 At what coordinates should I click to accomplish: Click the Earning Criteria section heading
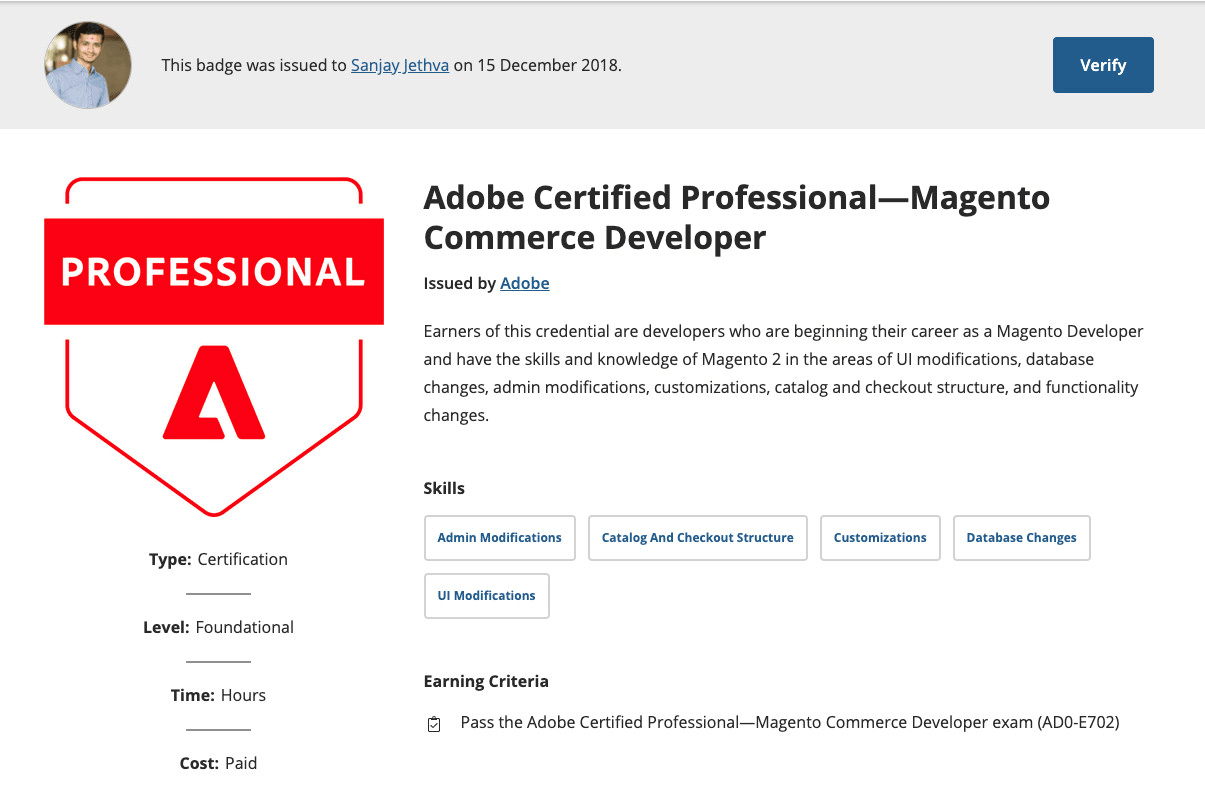[486, 681]
